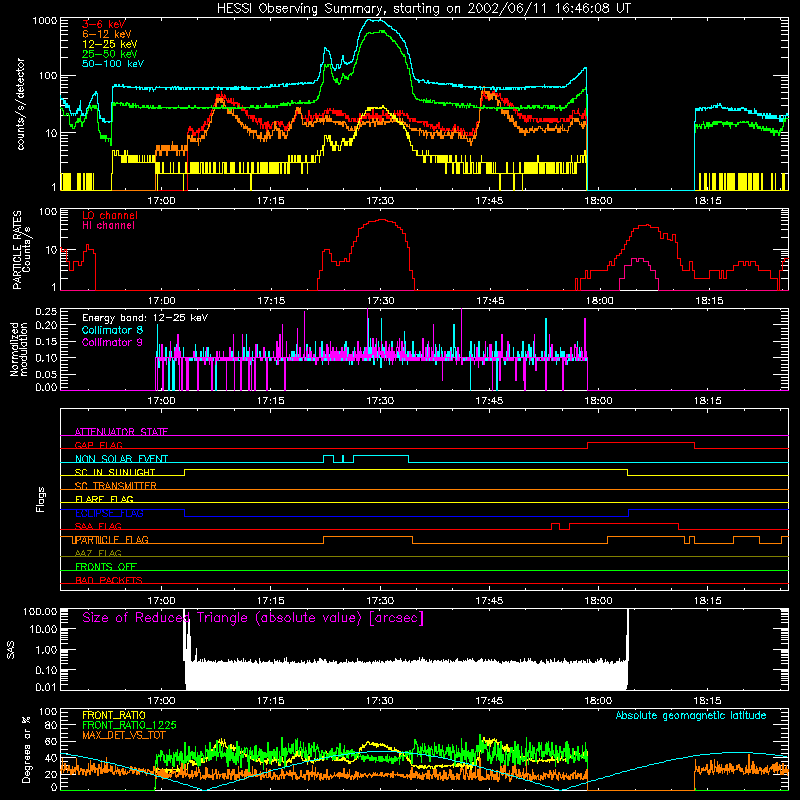Click the green FRONTS_OFF label
Viewport: 800px width, 800px height.
click(106, 567)
